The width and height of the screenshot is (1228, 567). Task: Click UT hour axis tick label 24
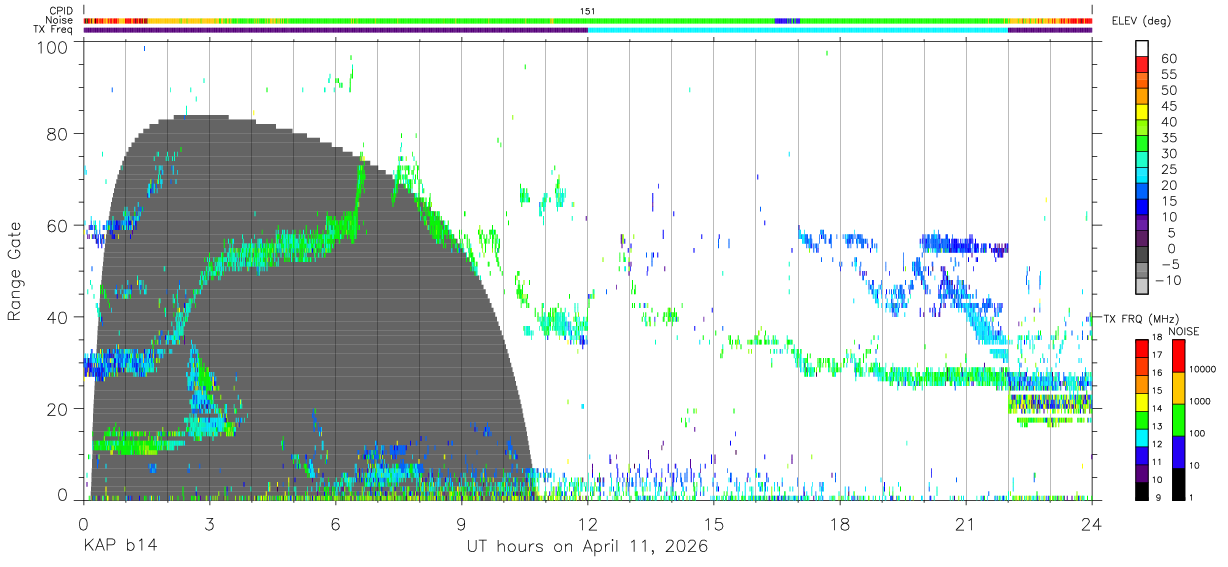pyautogui.click(x=1091, y=523)
